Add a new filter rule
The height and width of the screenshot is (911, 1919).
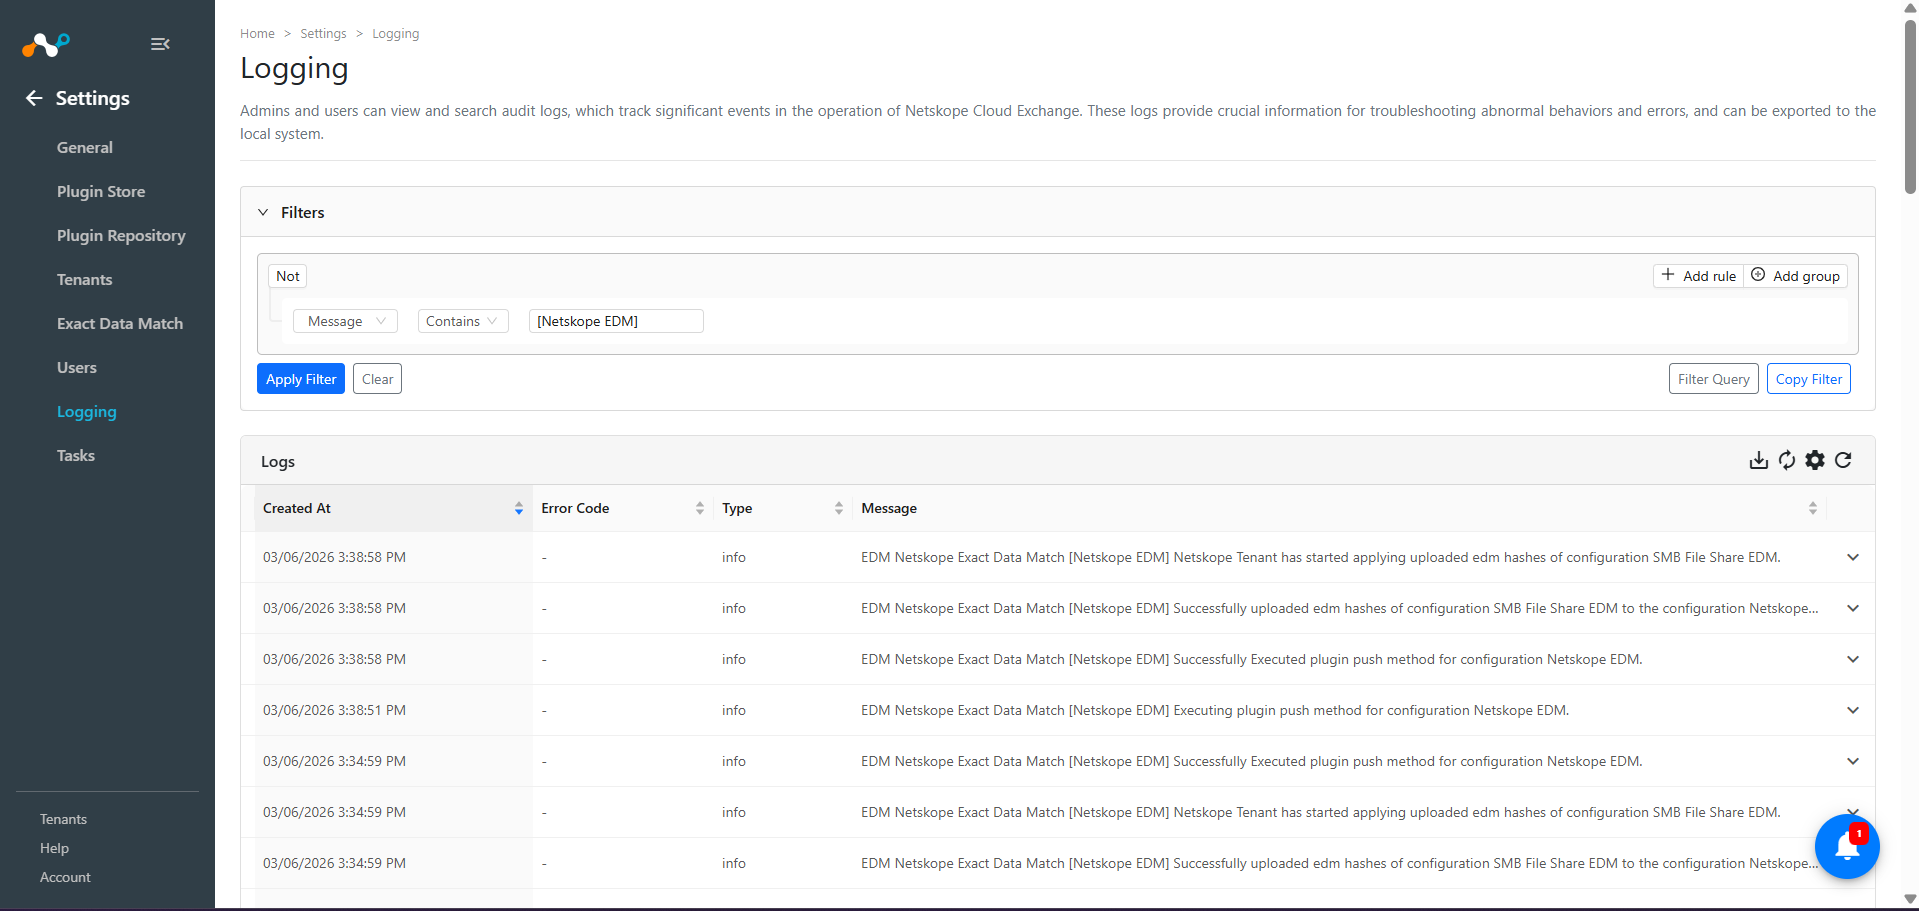point(1699,276)
